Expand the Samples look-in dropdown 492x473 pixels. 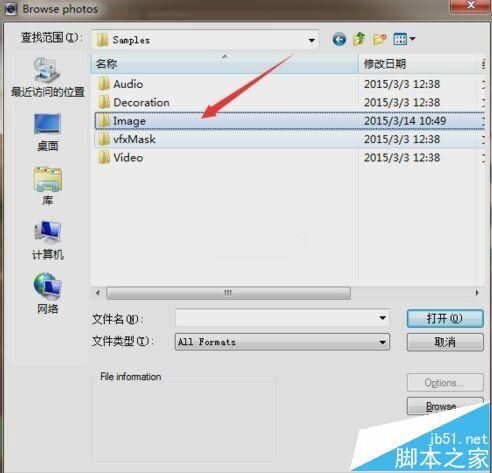coord(311,41)
